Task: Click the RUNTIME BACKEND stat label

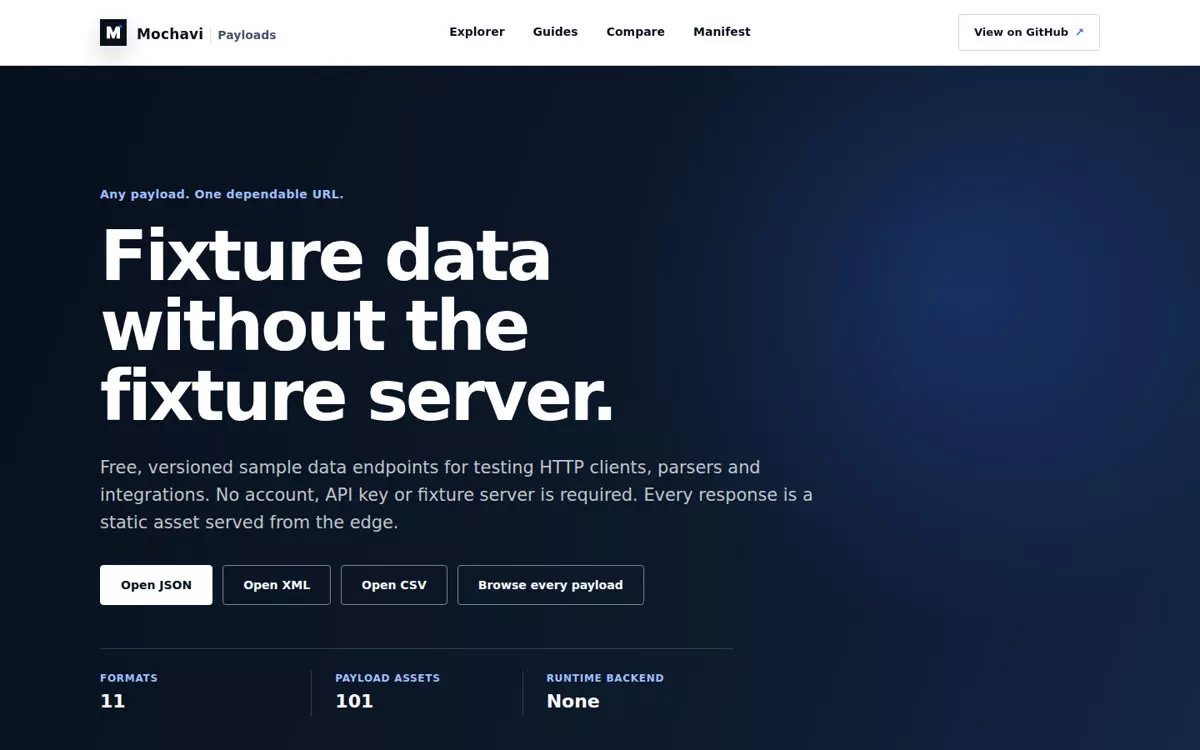Action: (x=605, y=678)
